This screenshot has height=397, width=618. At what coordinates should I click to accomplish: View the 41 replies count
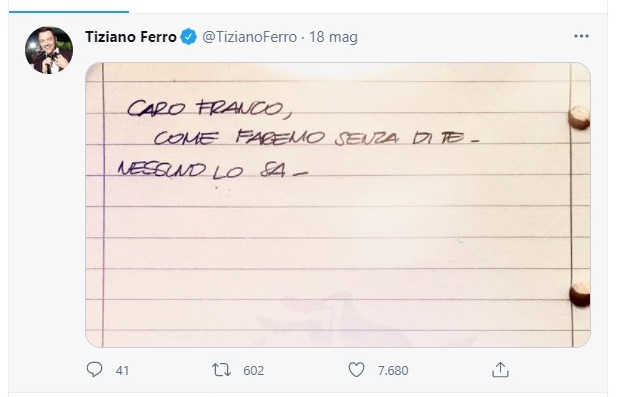coord(122,371)
